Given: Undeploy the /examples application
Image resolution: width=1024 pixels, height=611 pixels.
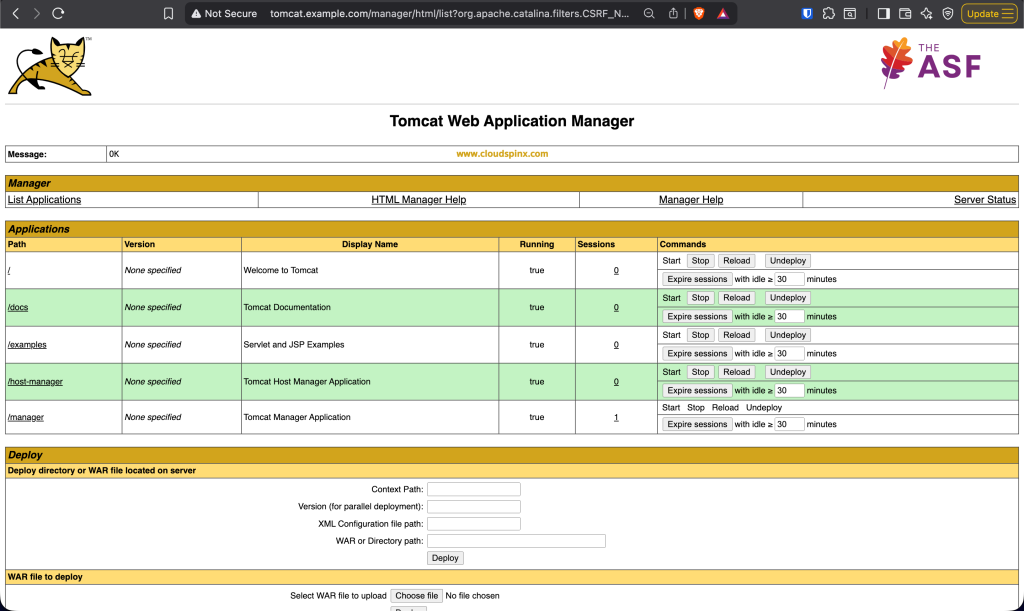Looking at the screenshot, I should pyautogui.click(x=787, y=335).
